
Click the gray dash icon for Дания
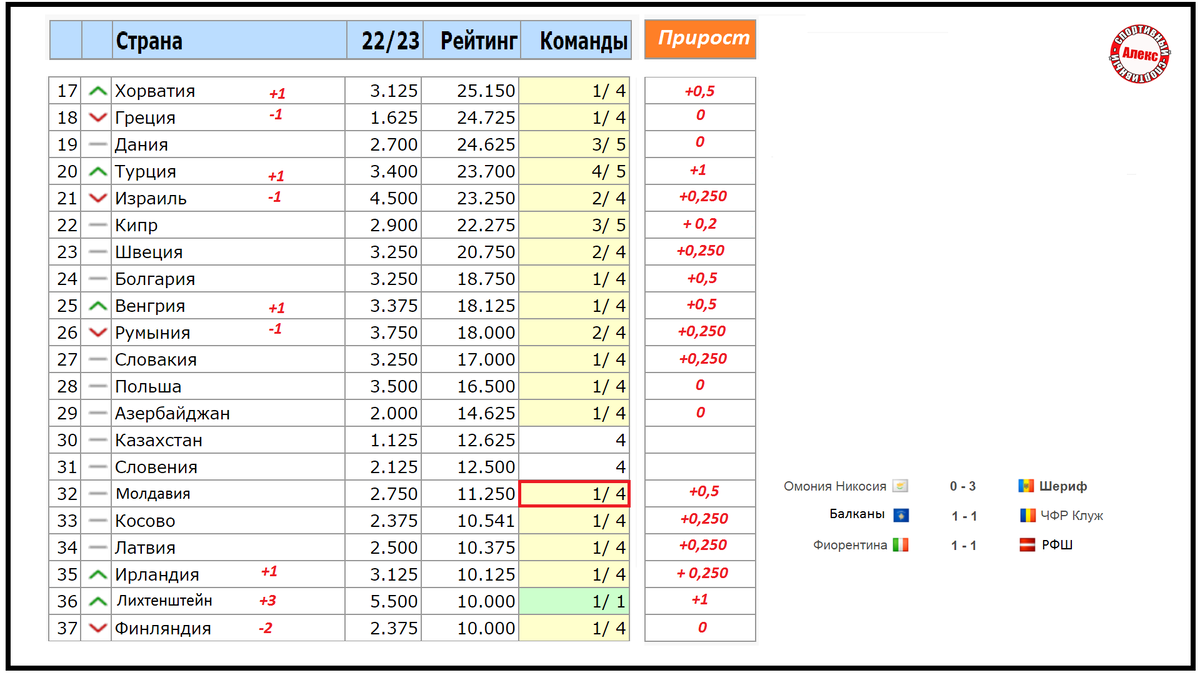(97, 145)
